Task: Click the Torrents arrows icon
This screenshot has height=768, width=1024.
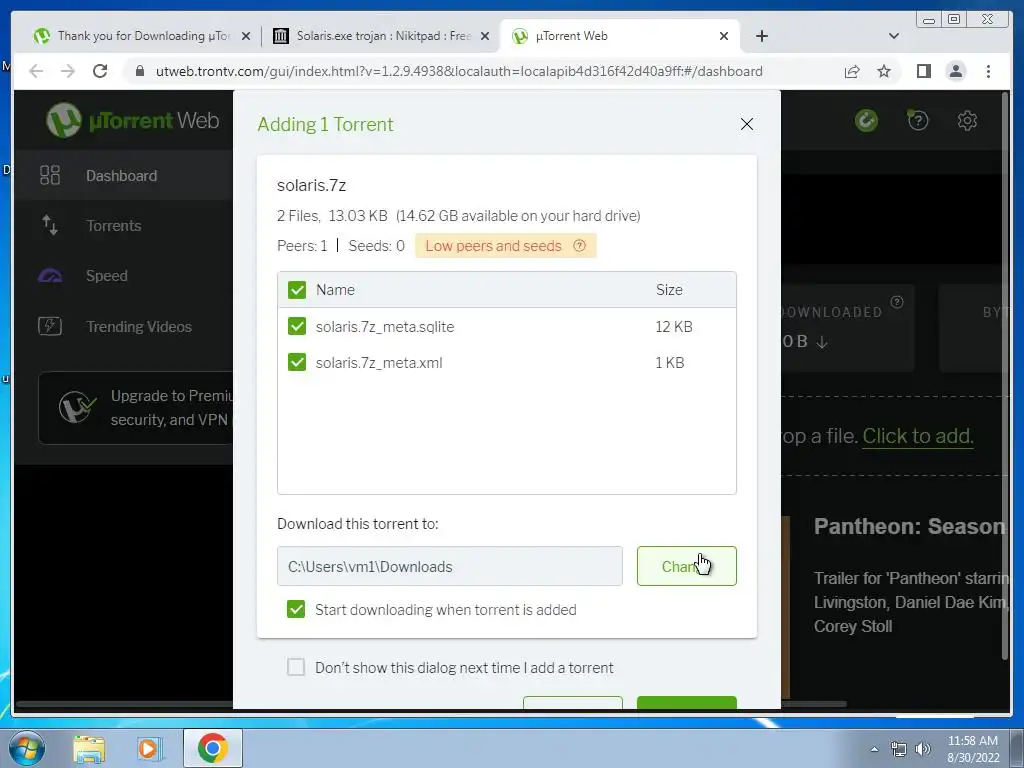Action: click(50, 225)
